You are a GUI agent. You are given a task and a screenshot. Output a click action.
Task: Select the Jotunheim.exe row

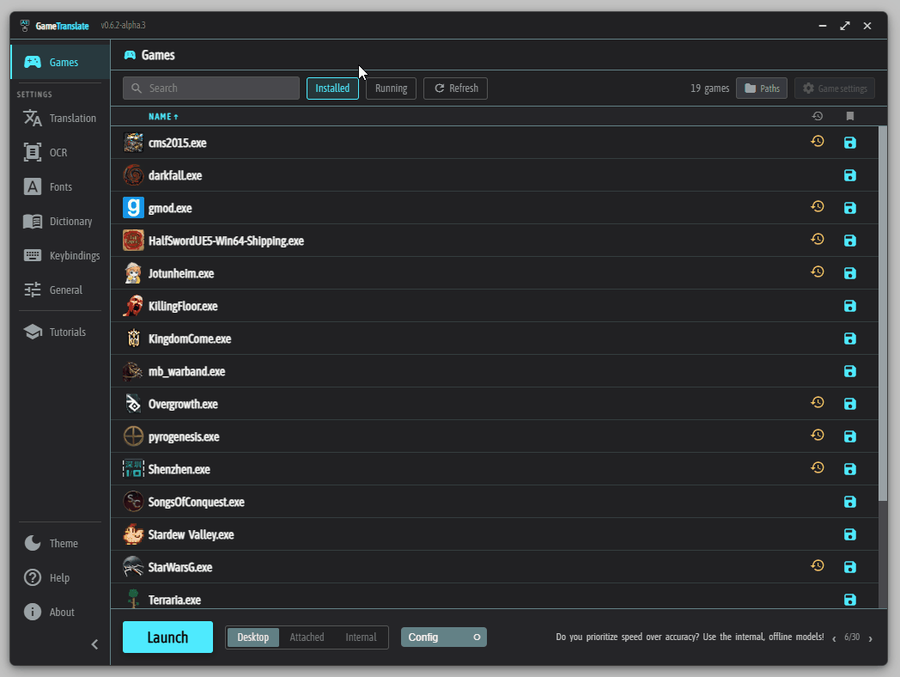tap(494, 273)
